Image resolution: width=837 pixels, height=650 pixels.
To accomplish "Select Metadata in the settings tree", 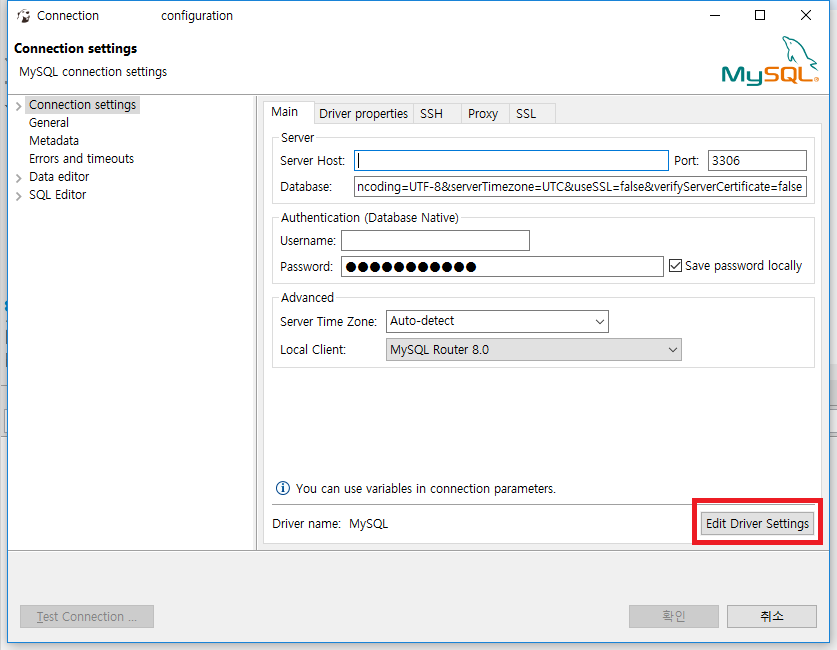I will tap(54, 141).
